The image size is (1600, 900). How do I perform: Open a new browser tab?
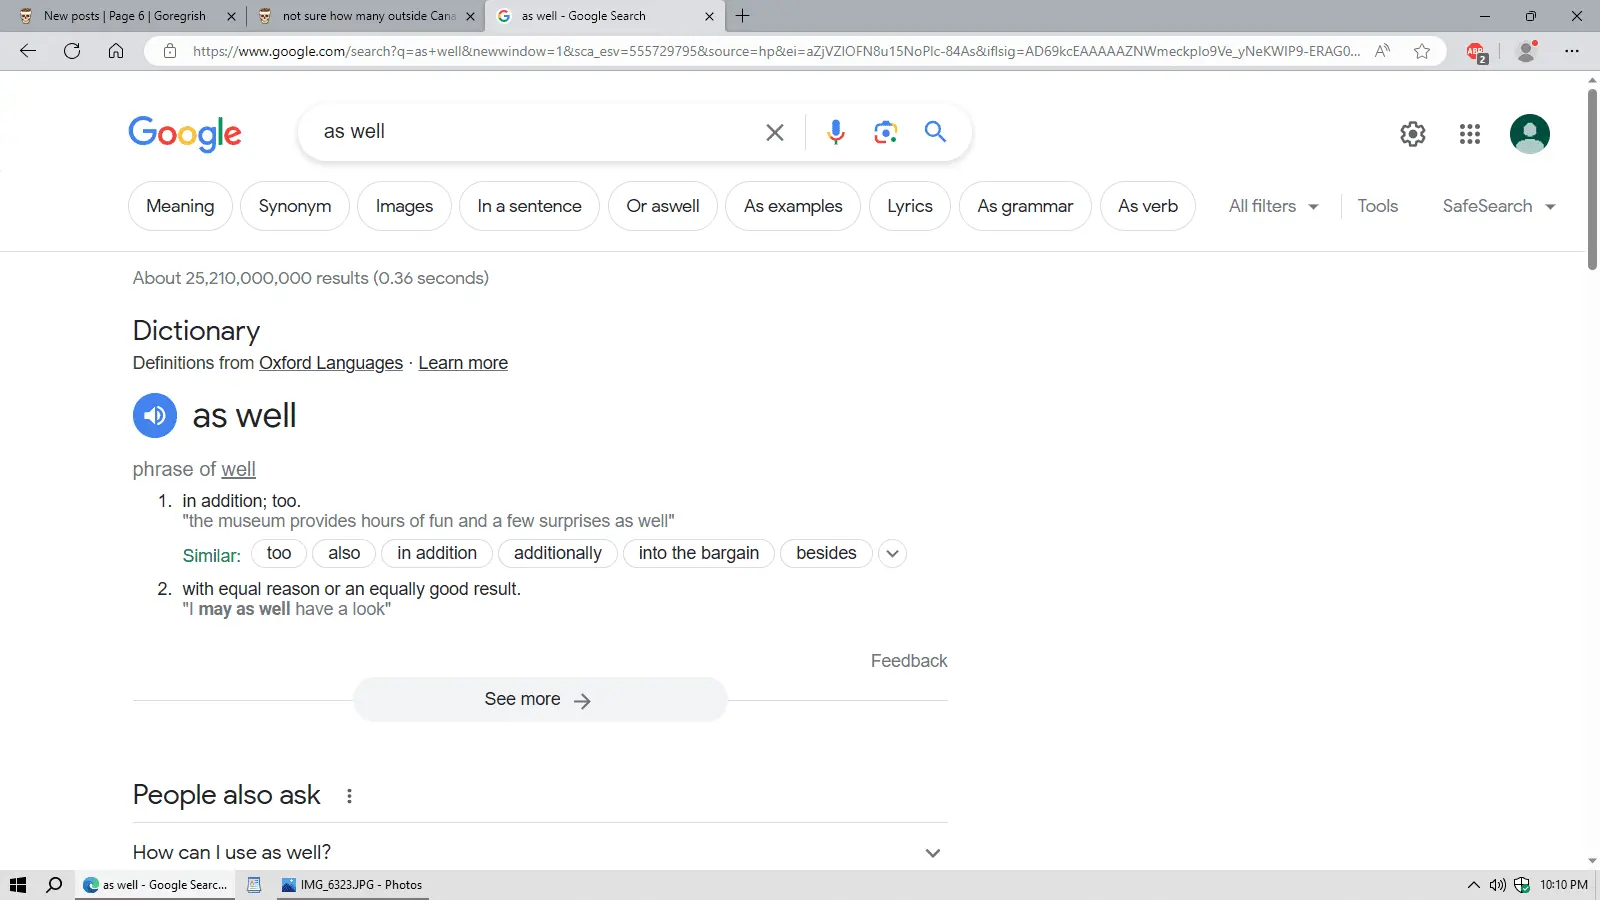(742, 16)
